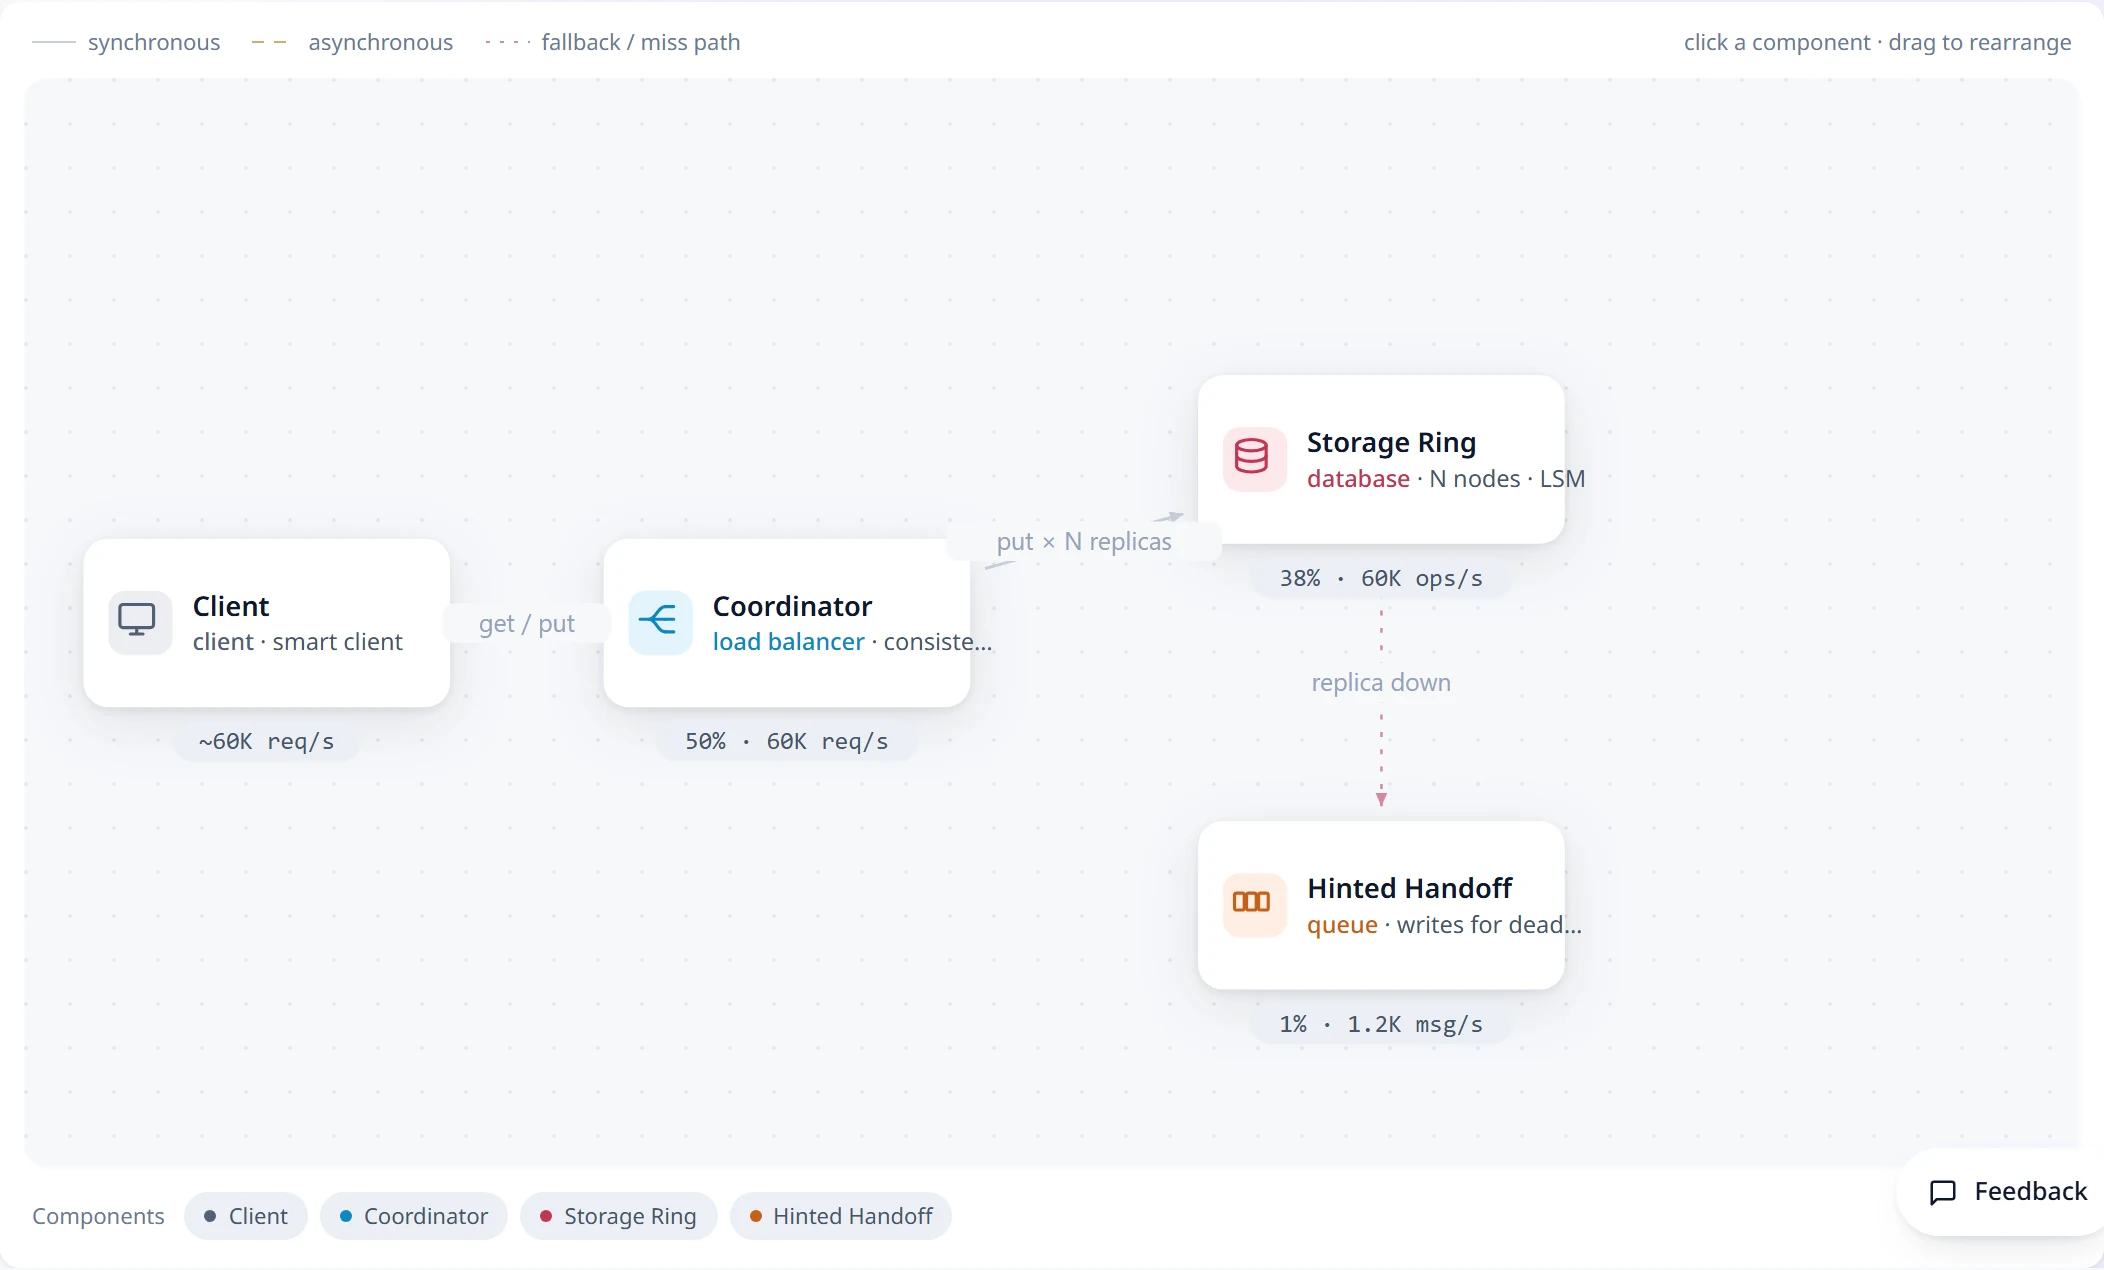Click the red dot in Storage Ring chip
2104x1270 pixels.
pyautogui.click(x=546, y=1216)
